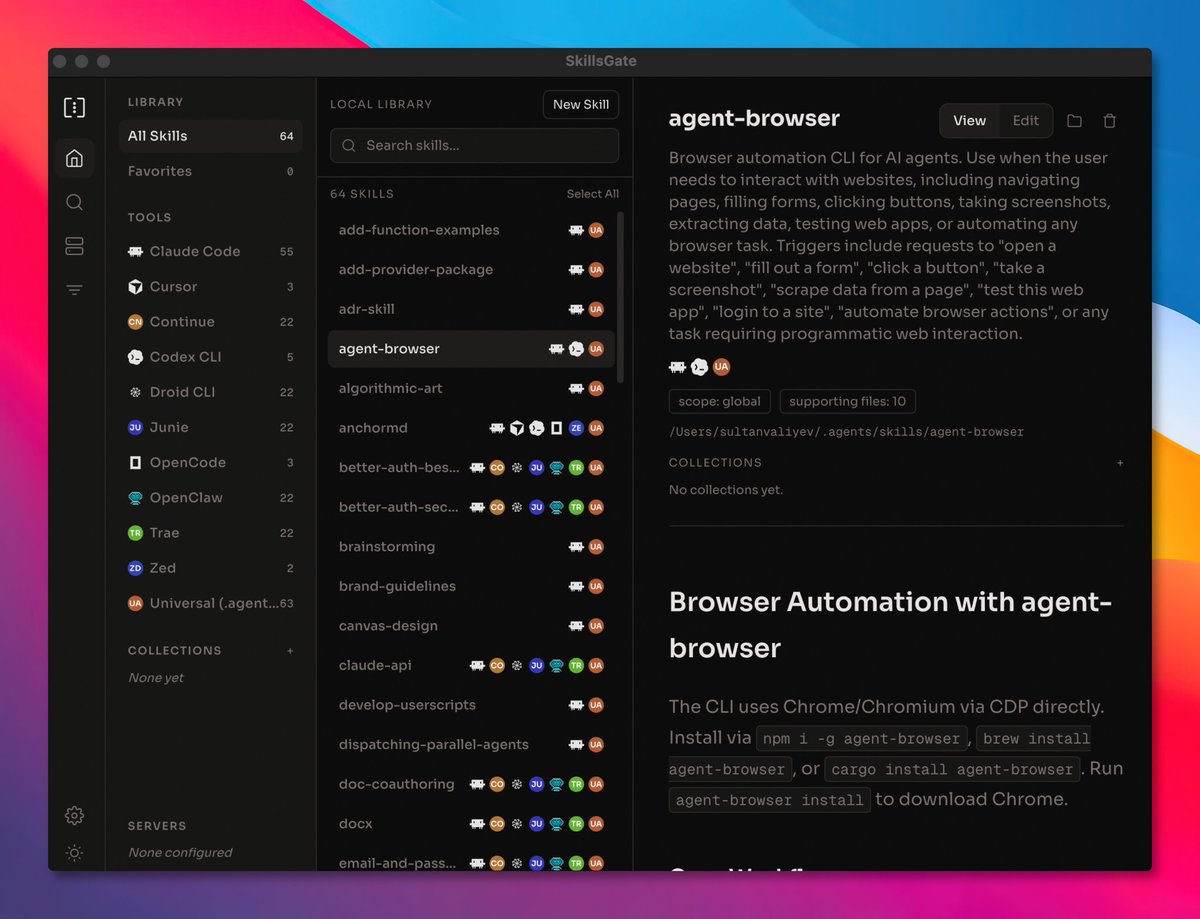The height and width of the screenshot is (919, 1200).
Task: Click ZE badge on anchormd row
Action: tap(576, 428)
